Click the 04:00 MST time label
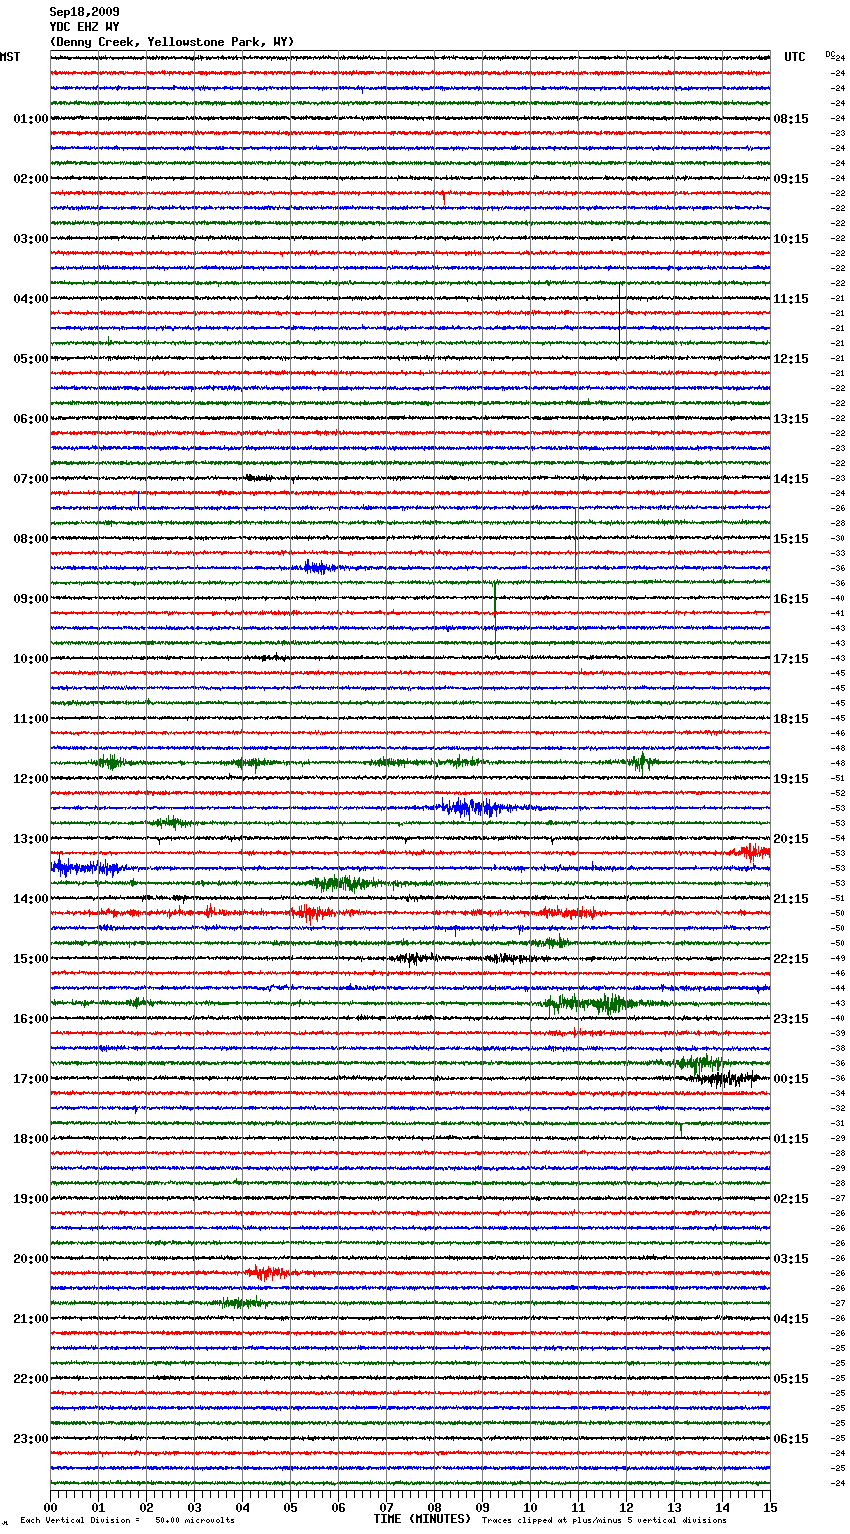The height and width of the screenshot is (1534, 850). [x=31, y=299]
